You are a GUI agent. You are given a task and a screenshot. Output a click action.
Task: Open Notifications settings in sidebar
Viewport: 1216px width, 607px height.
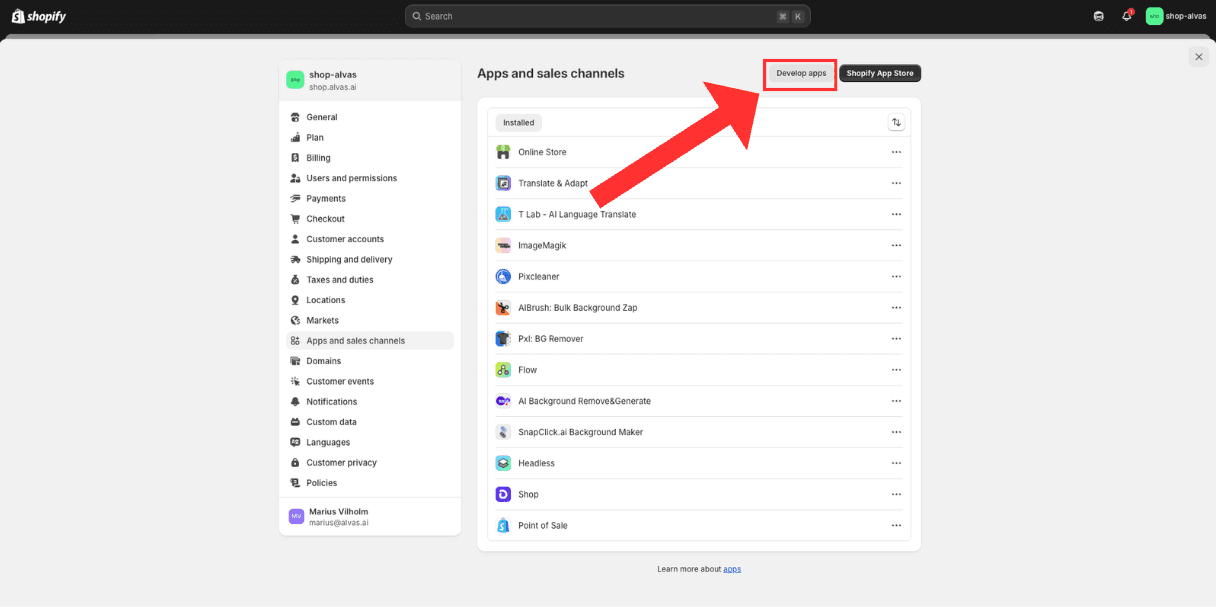pyautogui.click(x=370, y=402)
